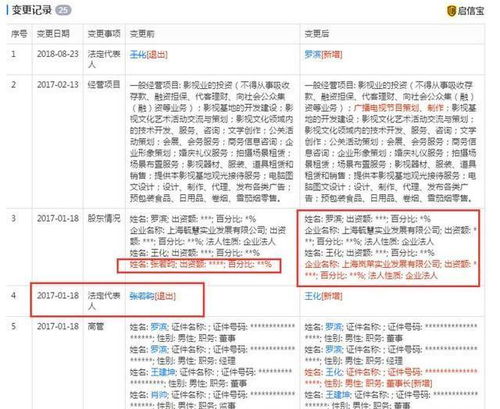Click the 股东情况 change item cell
500x409 pixels.
[104, 219]
